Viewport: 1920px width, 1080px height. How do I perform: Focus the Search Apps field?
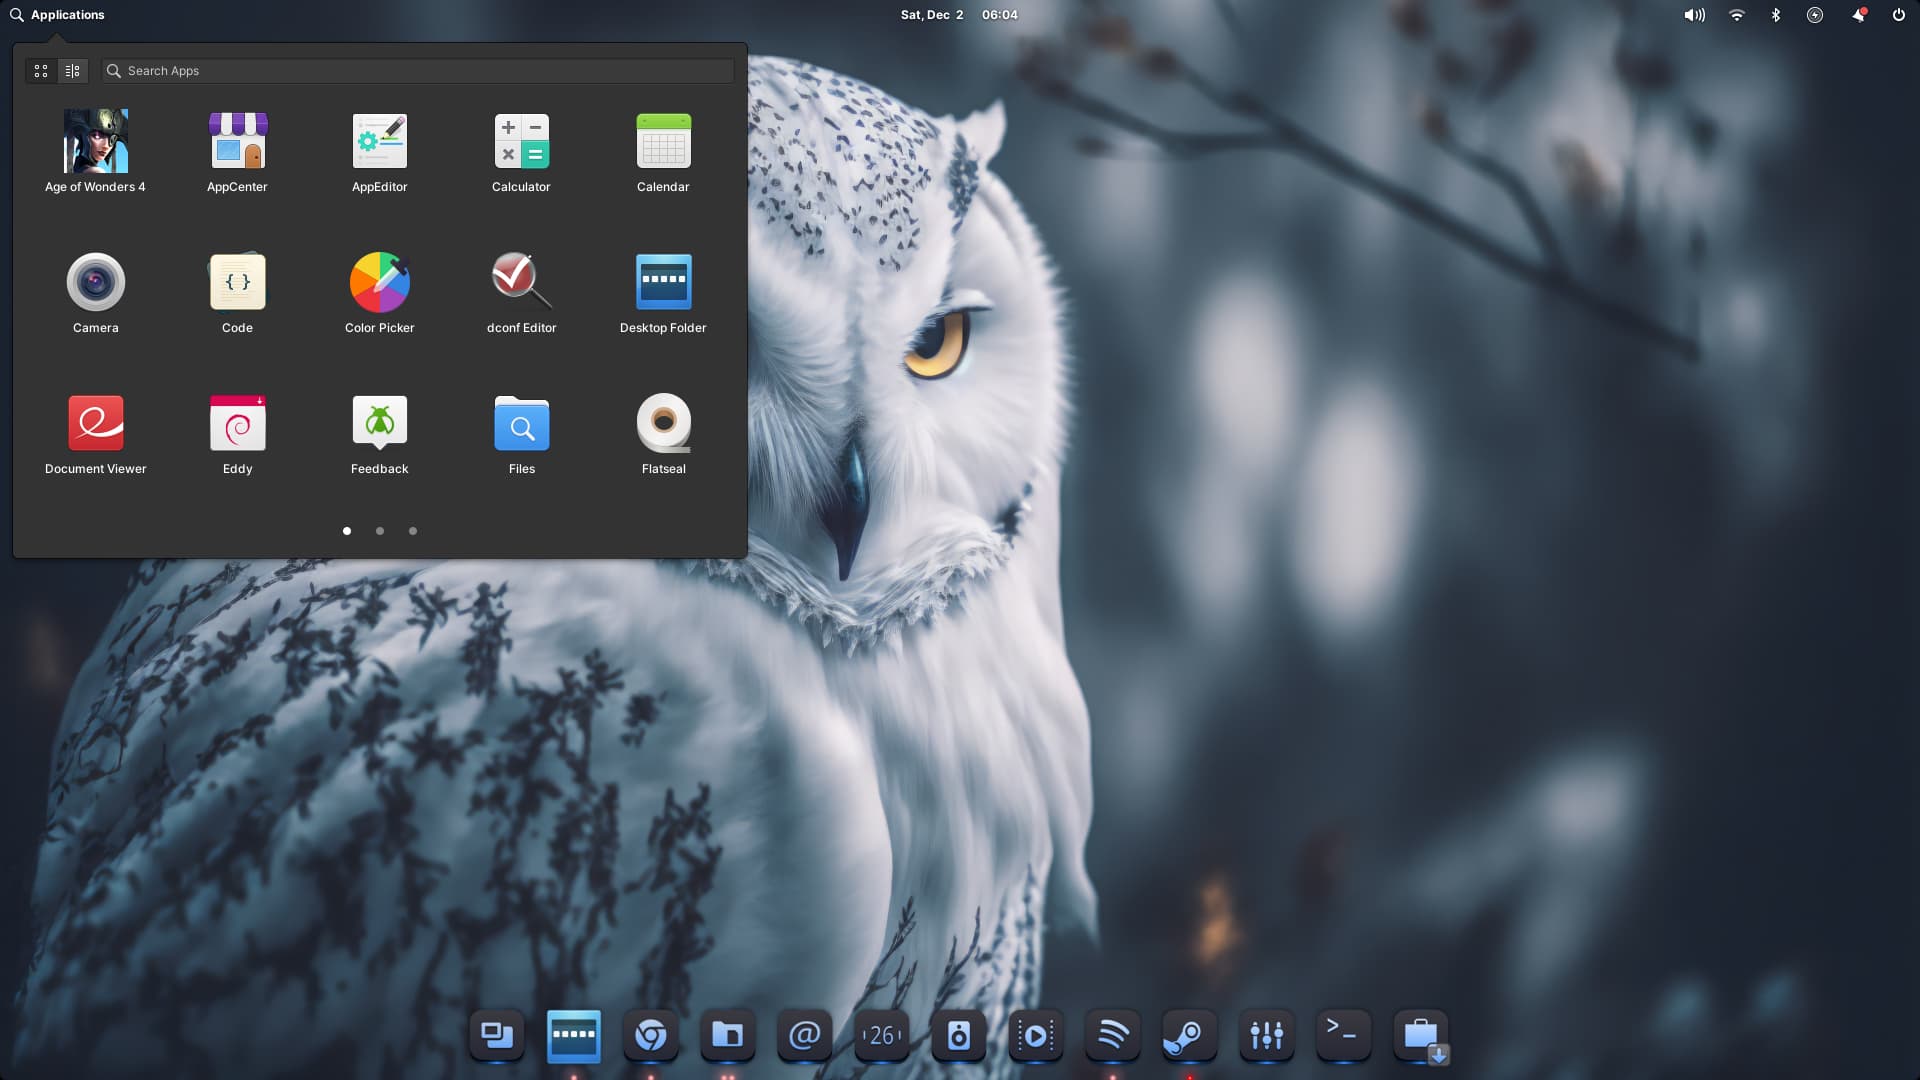tap(420, 71)
